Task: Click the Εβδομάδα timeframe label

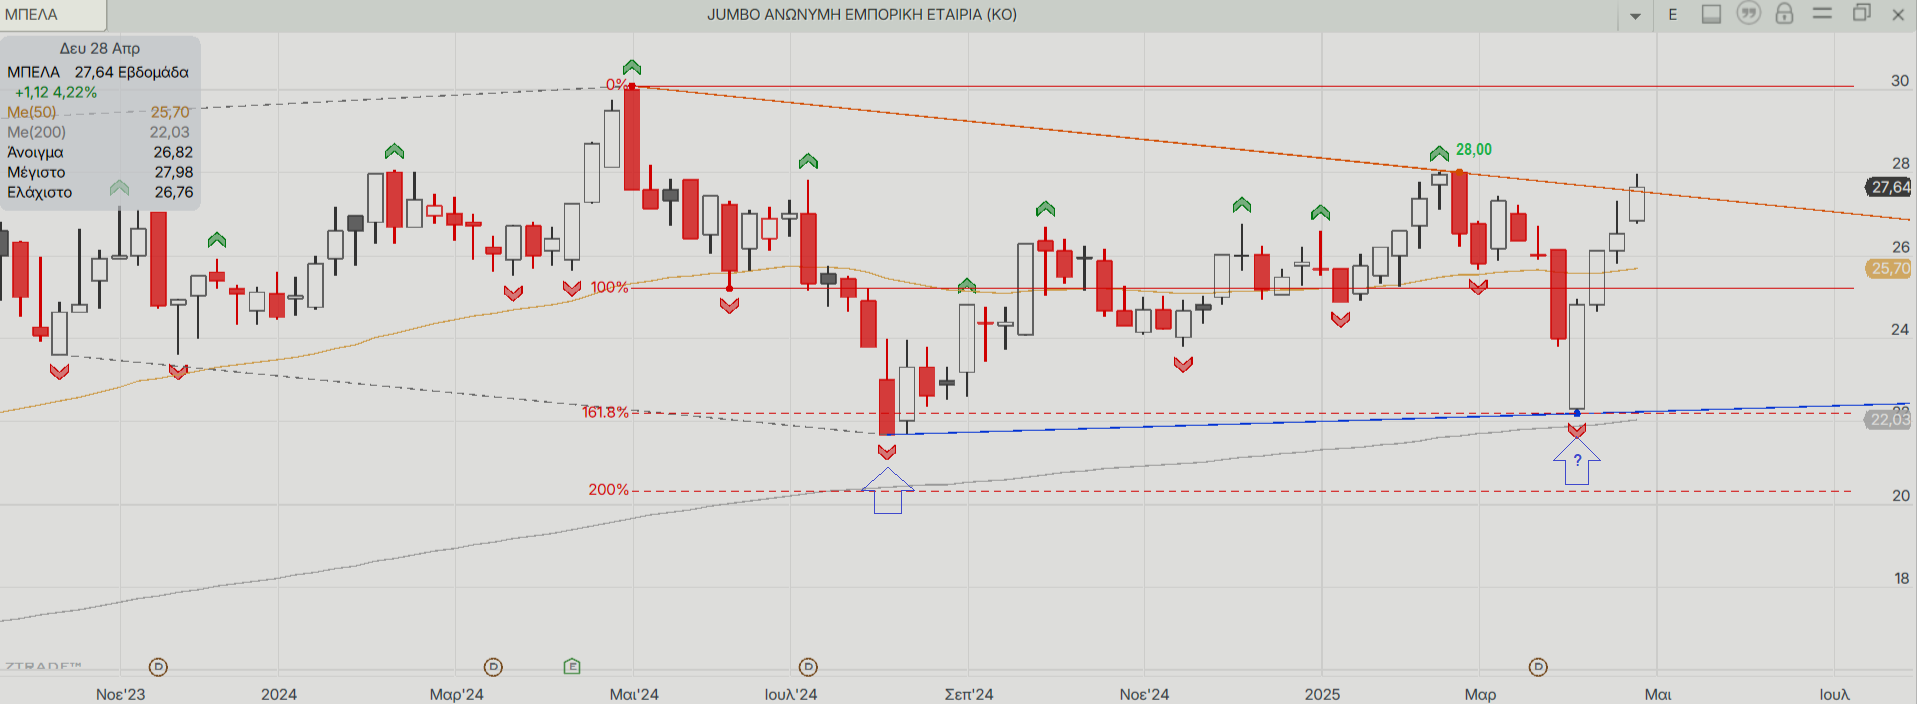Action: click(153, 72)
